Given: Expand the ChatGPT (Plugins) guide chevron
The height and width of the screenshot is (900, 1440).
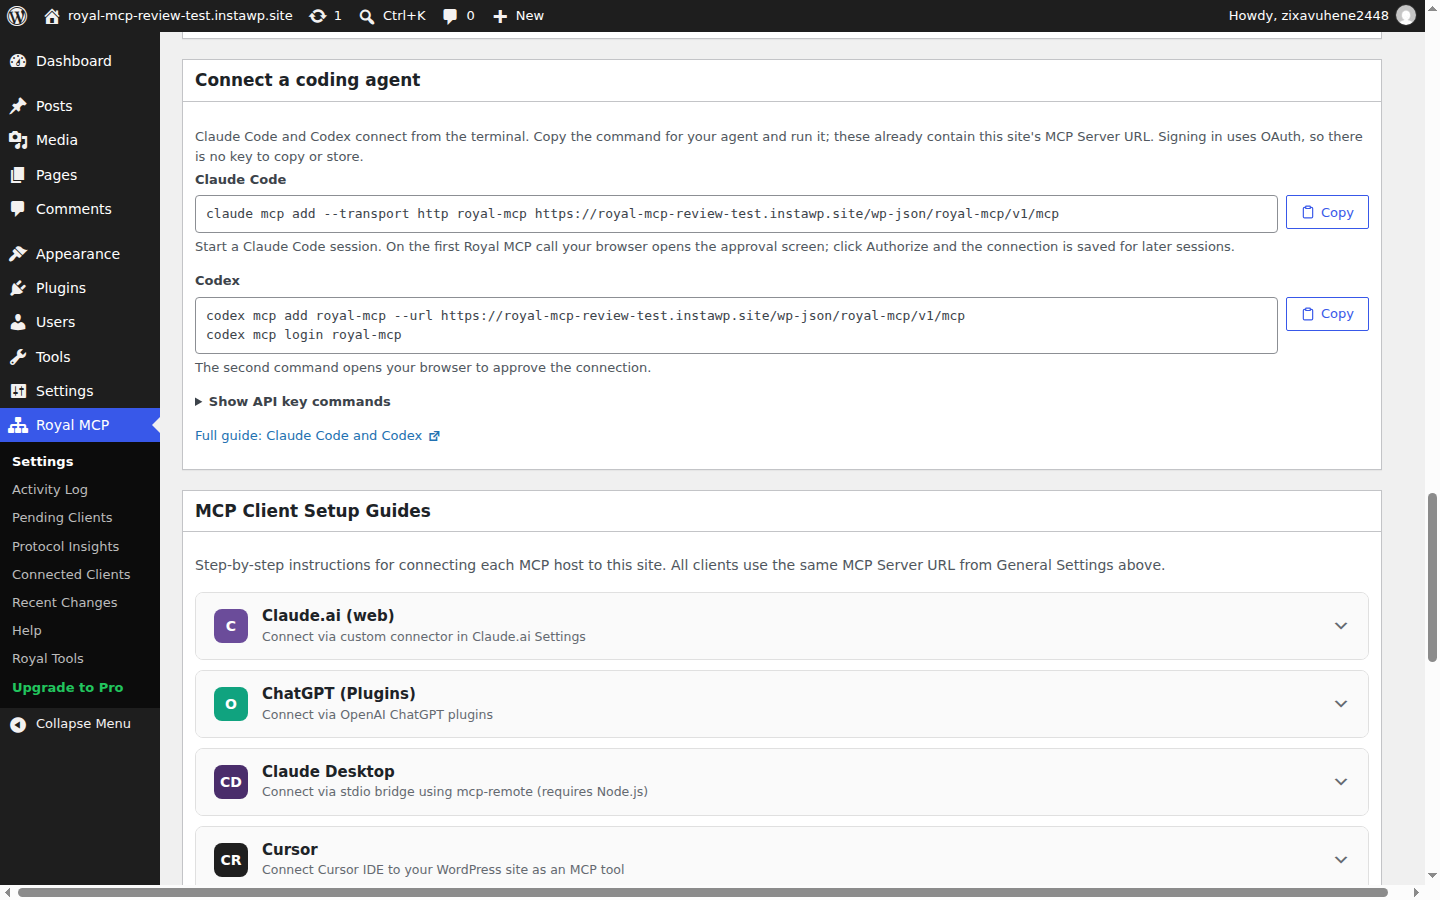Looking at the screenshot, I should (x=1341, y=704).
